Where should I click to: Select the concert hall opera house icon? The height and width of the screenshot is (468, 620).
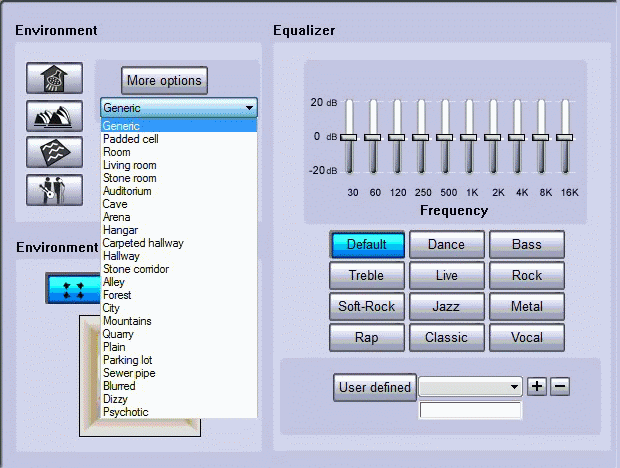pyautogui.click(x=55, y=116)
